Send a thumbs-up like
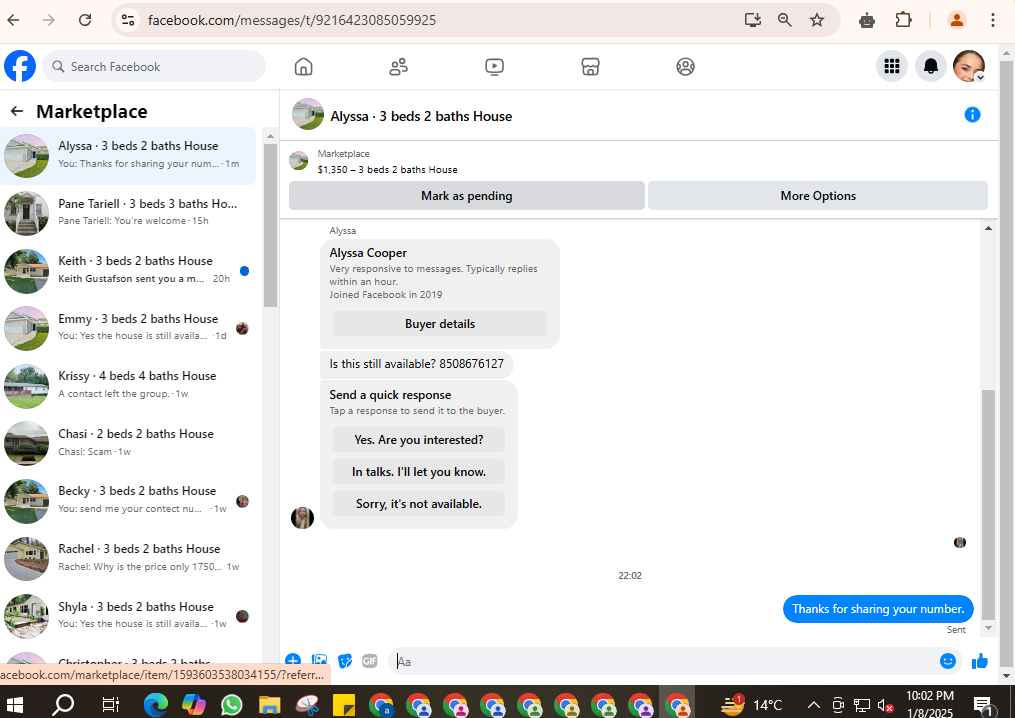 979,660
